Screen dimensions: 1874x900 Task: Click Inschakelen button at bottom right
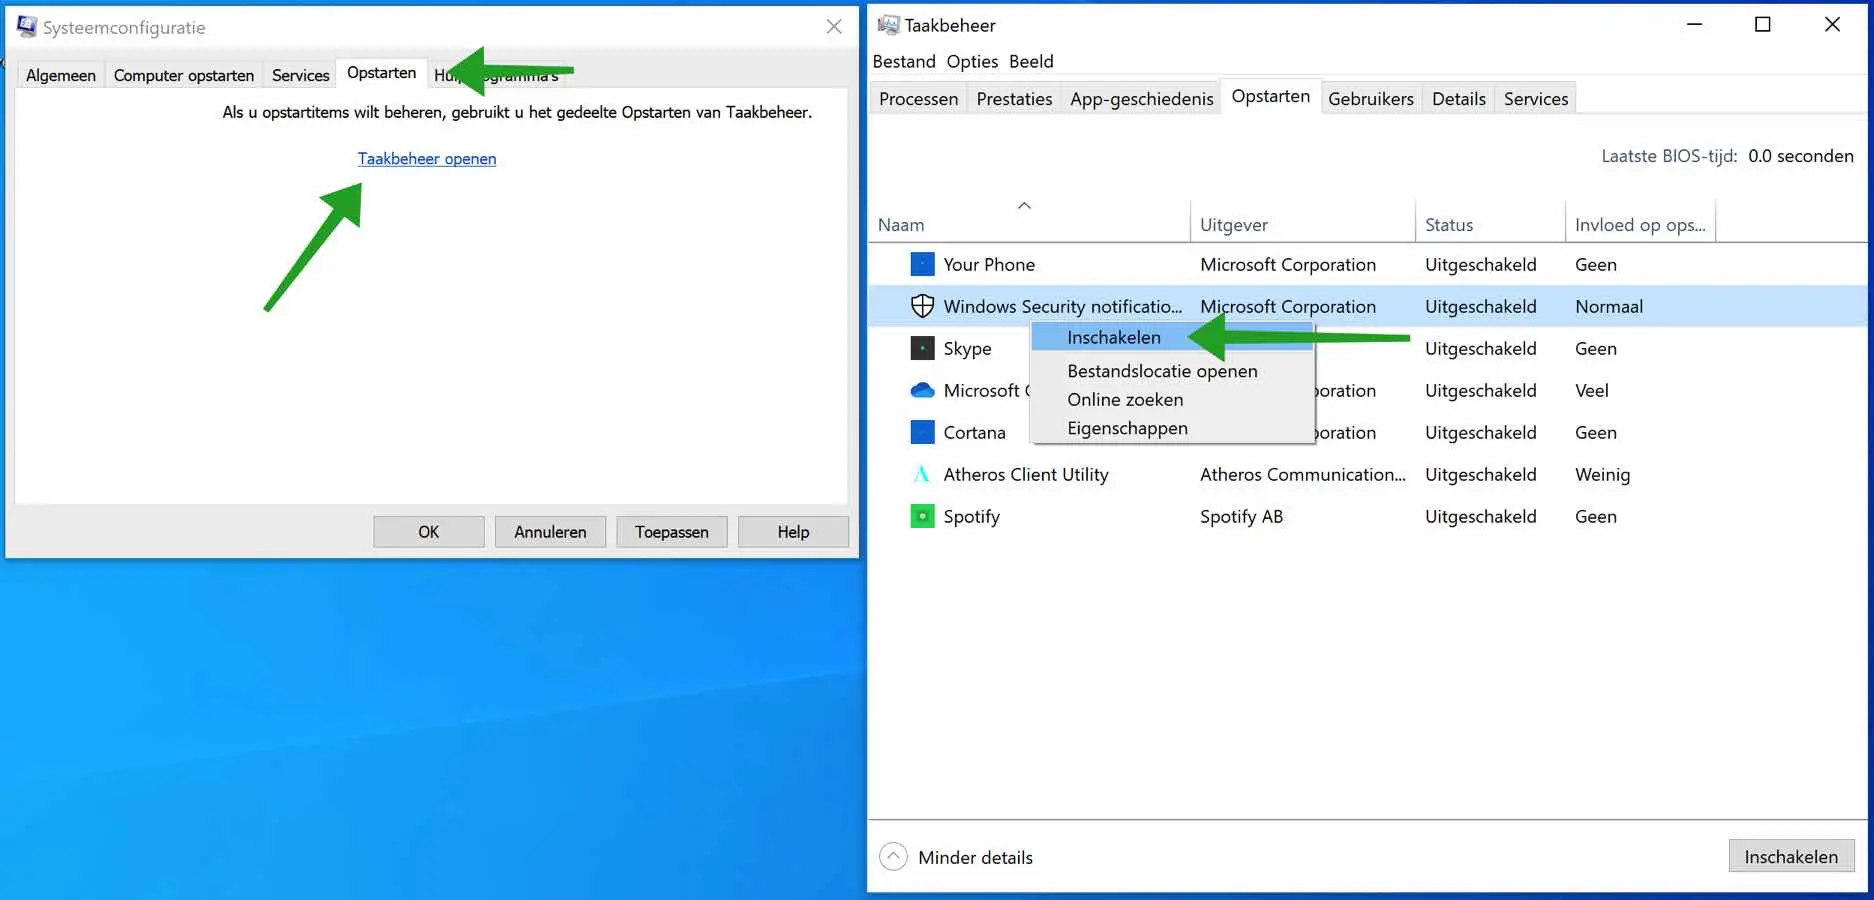click(1791, 856)
